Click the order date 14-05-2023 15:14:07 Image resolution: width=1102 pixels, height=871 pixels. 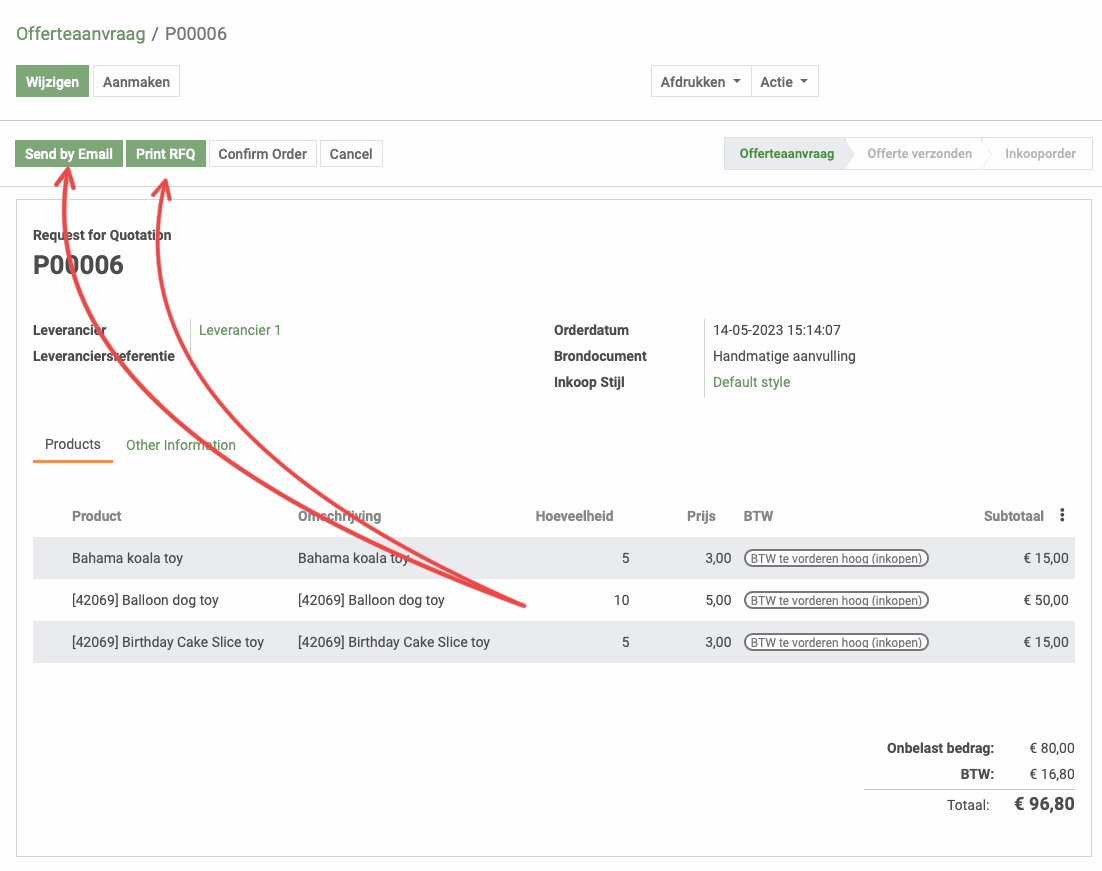[x=777, y=330]
